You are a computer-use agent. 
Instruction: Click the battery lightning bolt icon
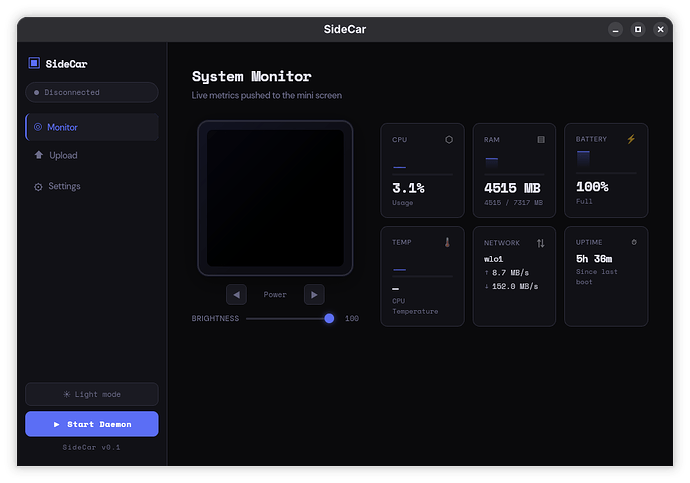(x=631, y=140)
